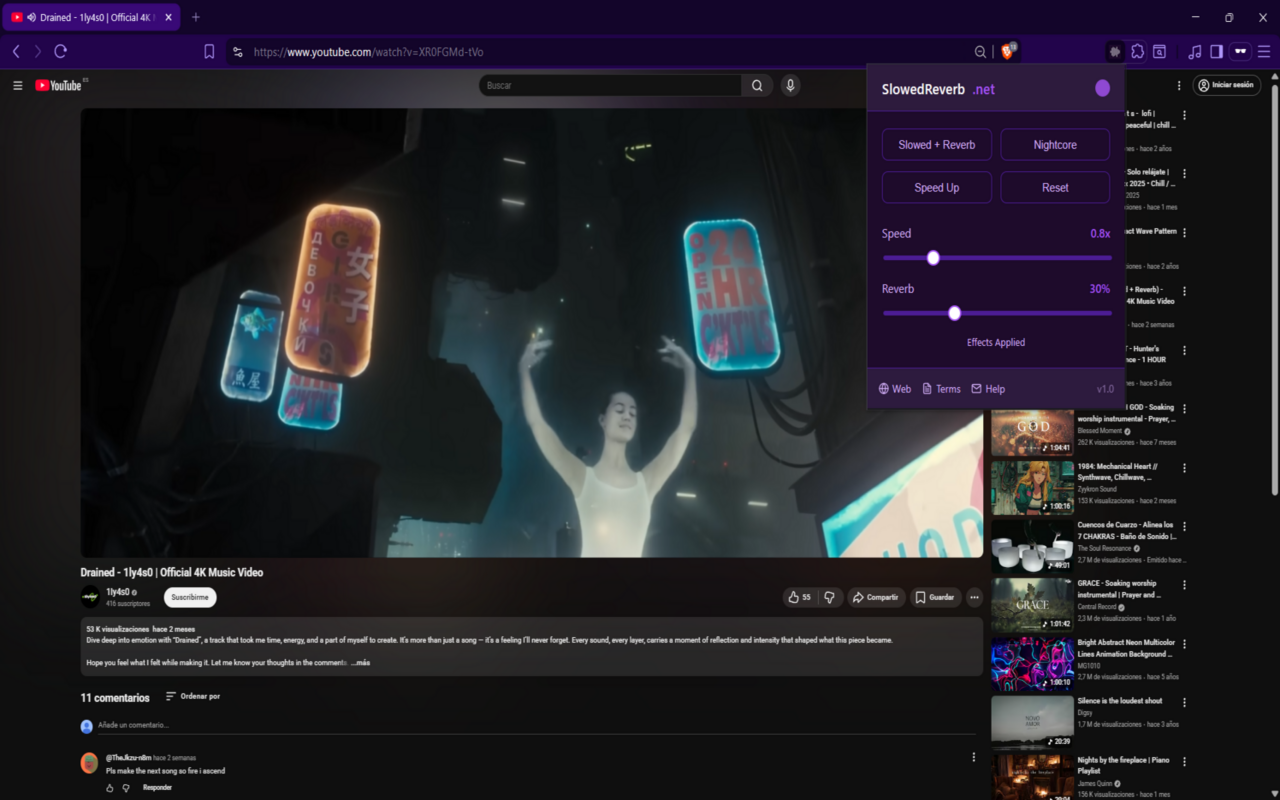Open the Web link in extension
Screen dimensions: 1280x800
[x=895, y=389]
